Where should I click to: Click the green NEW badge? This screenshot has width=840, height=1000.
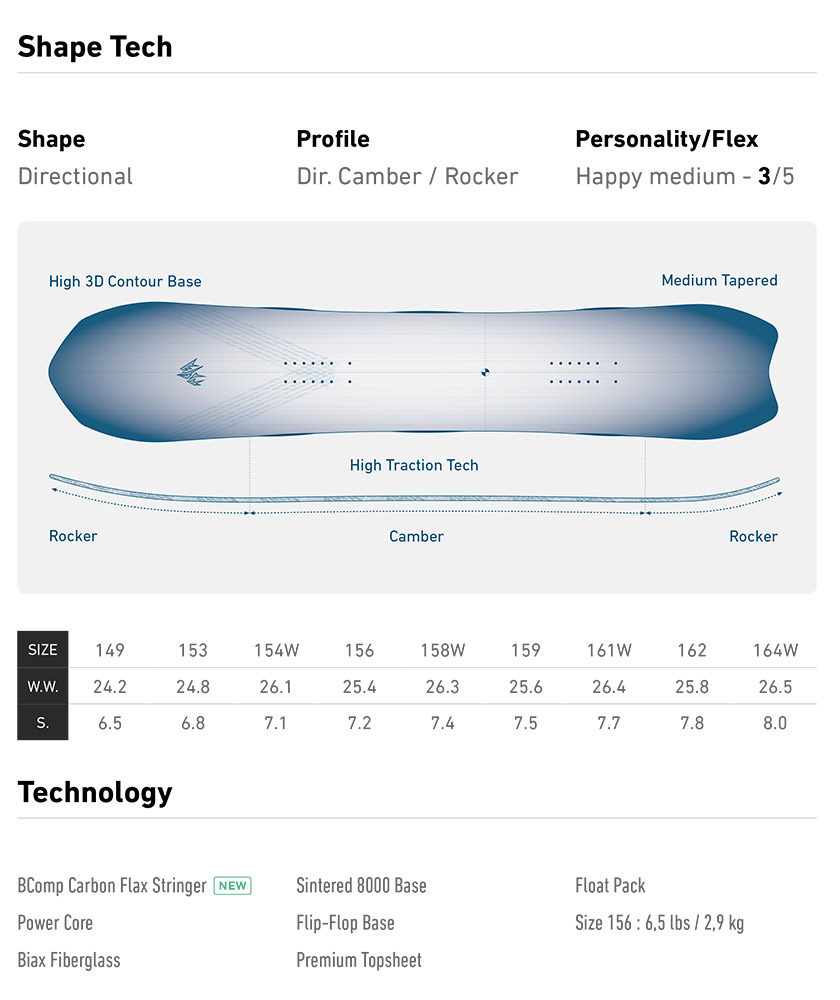click(233, 885)
